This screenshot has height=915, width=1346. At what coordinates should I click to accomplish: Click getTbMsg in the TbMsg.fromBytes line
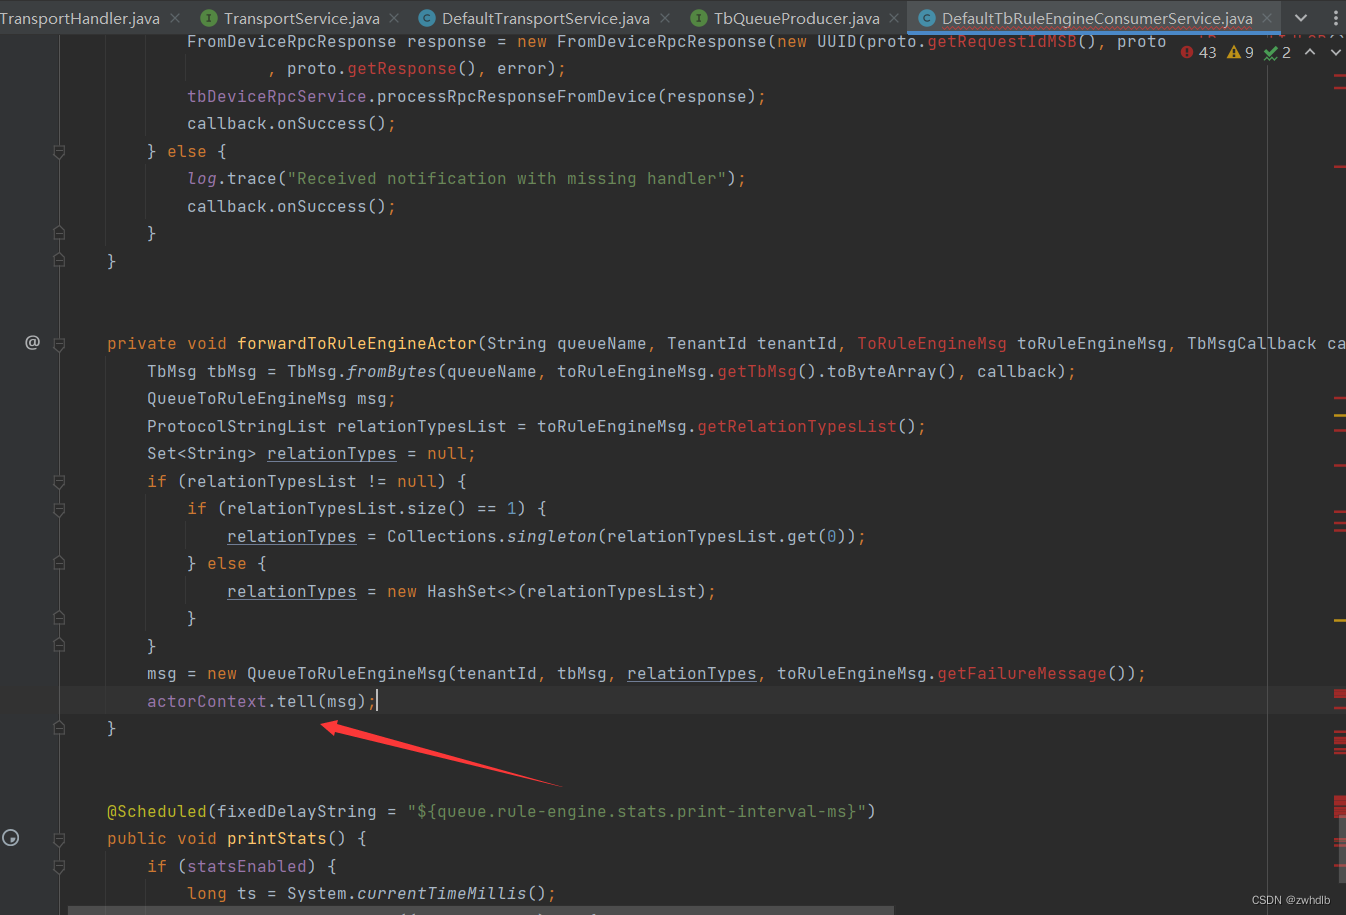point(757,372)
